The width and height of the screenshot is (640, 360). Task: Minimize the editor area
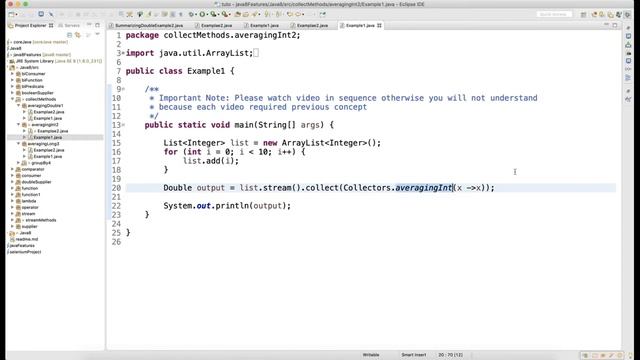tap(606, 25)
